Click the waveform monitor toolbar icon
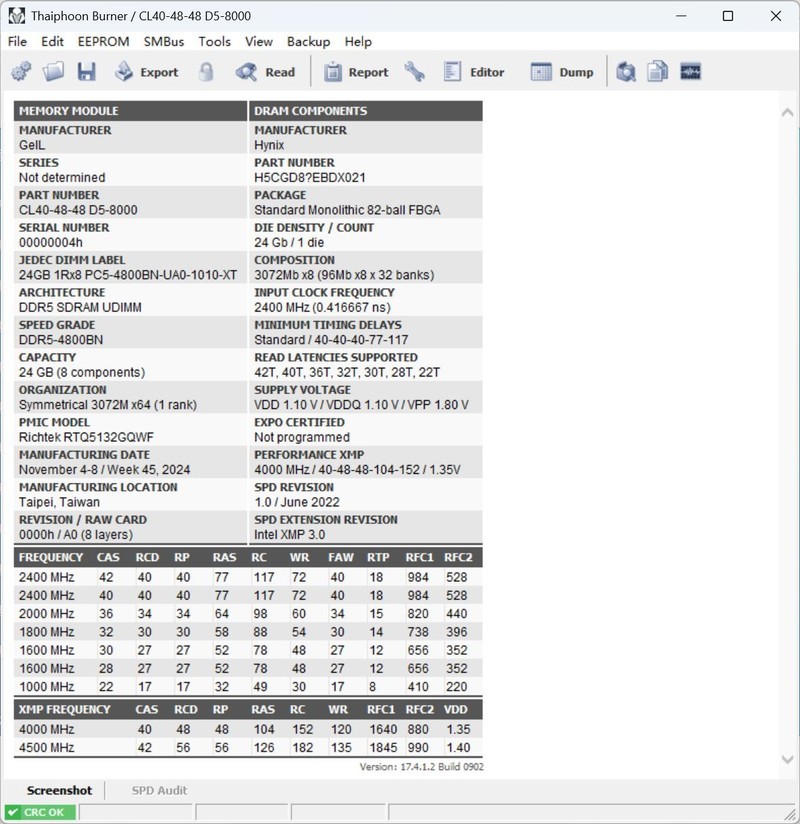This screenshot has height=824, width=800. pos(690,72)
